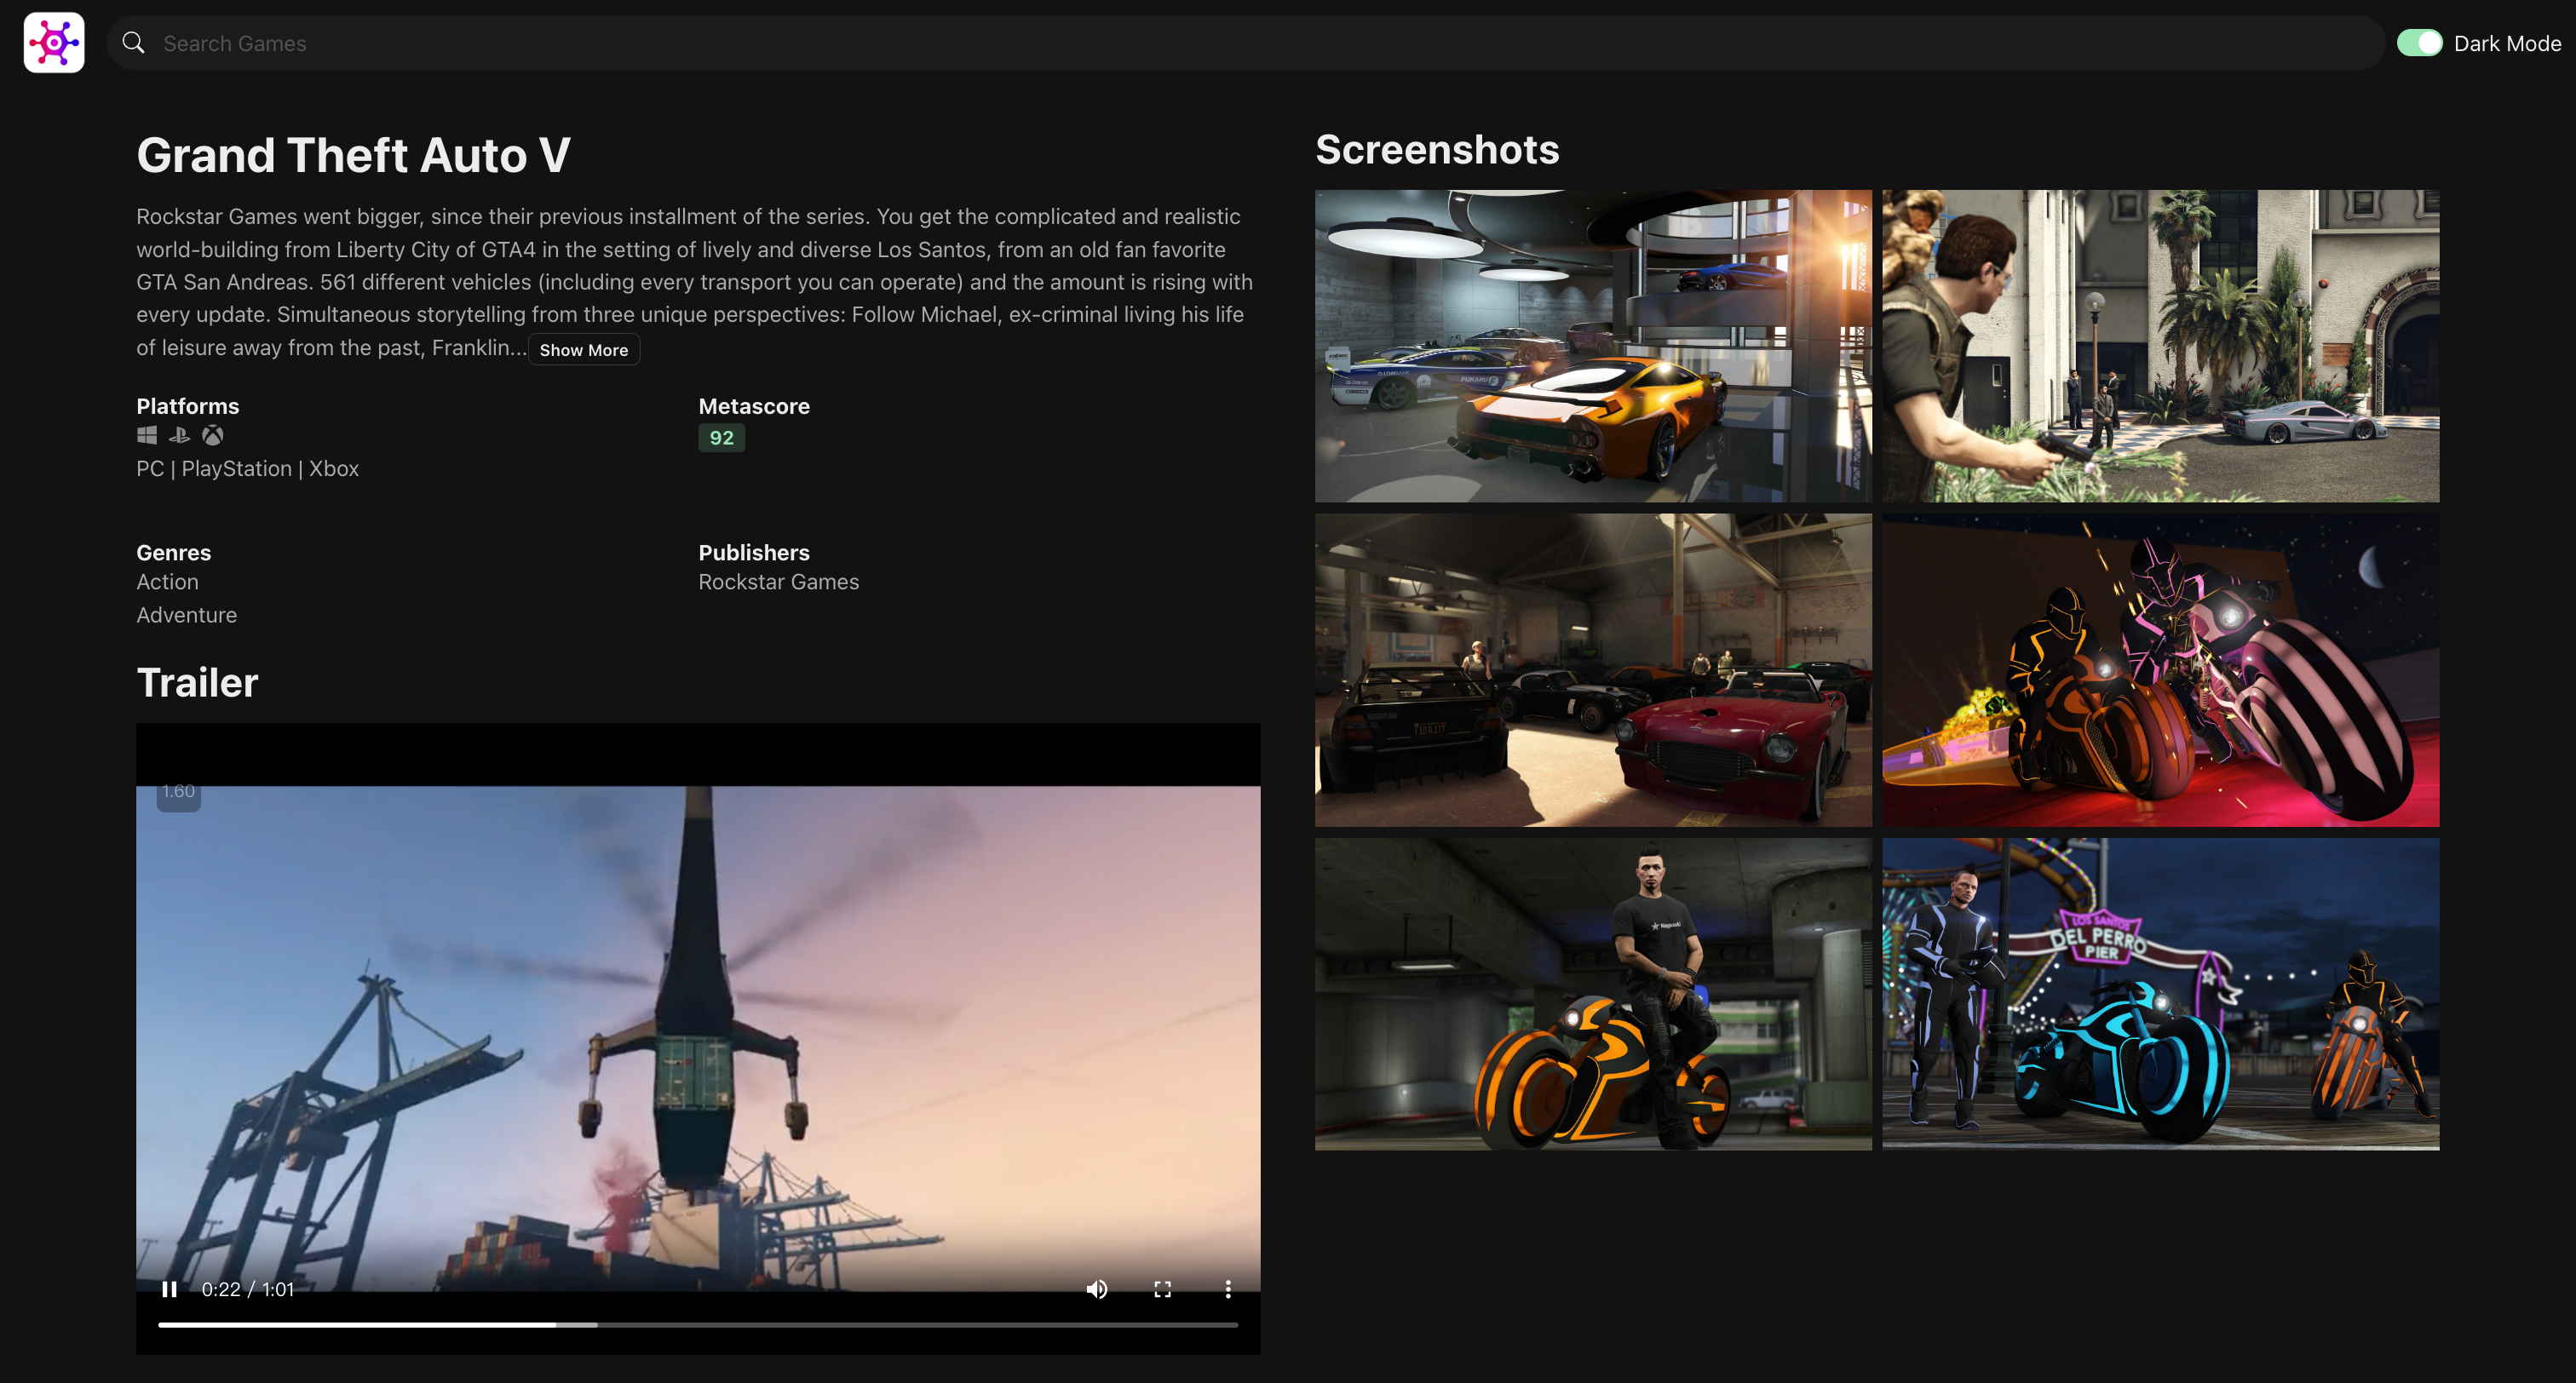This screenshot has height=1383, width=2576.
Task: Click the Genres label
Action: [x=174, y=552]
